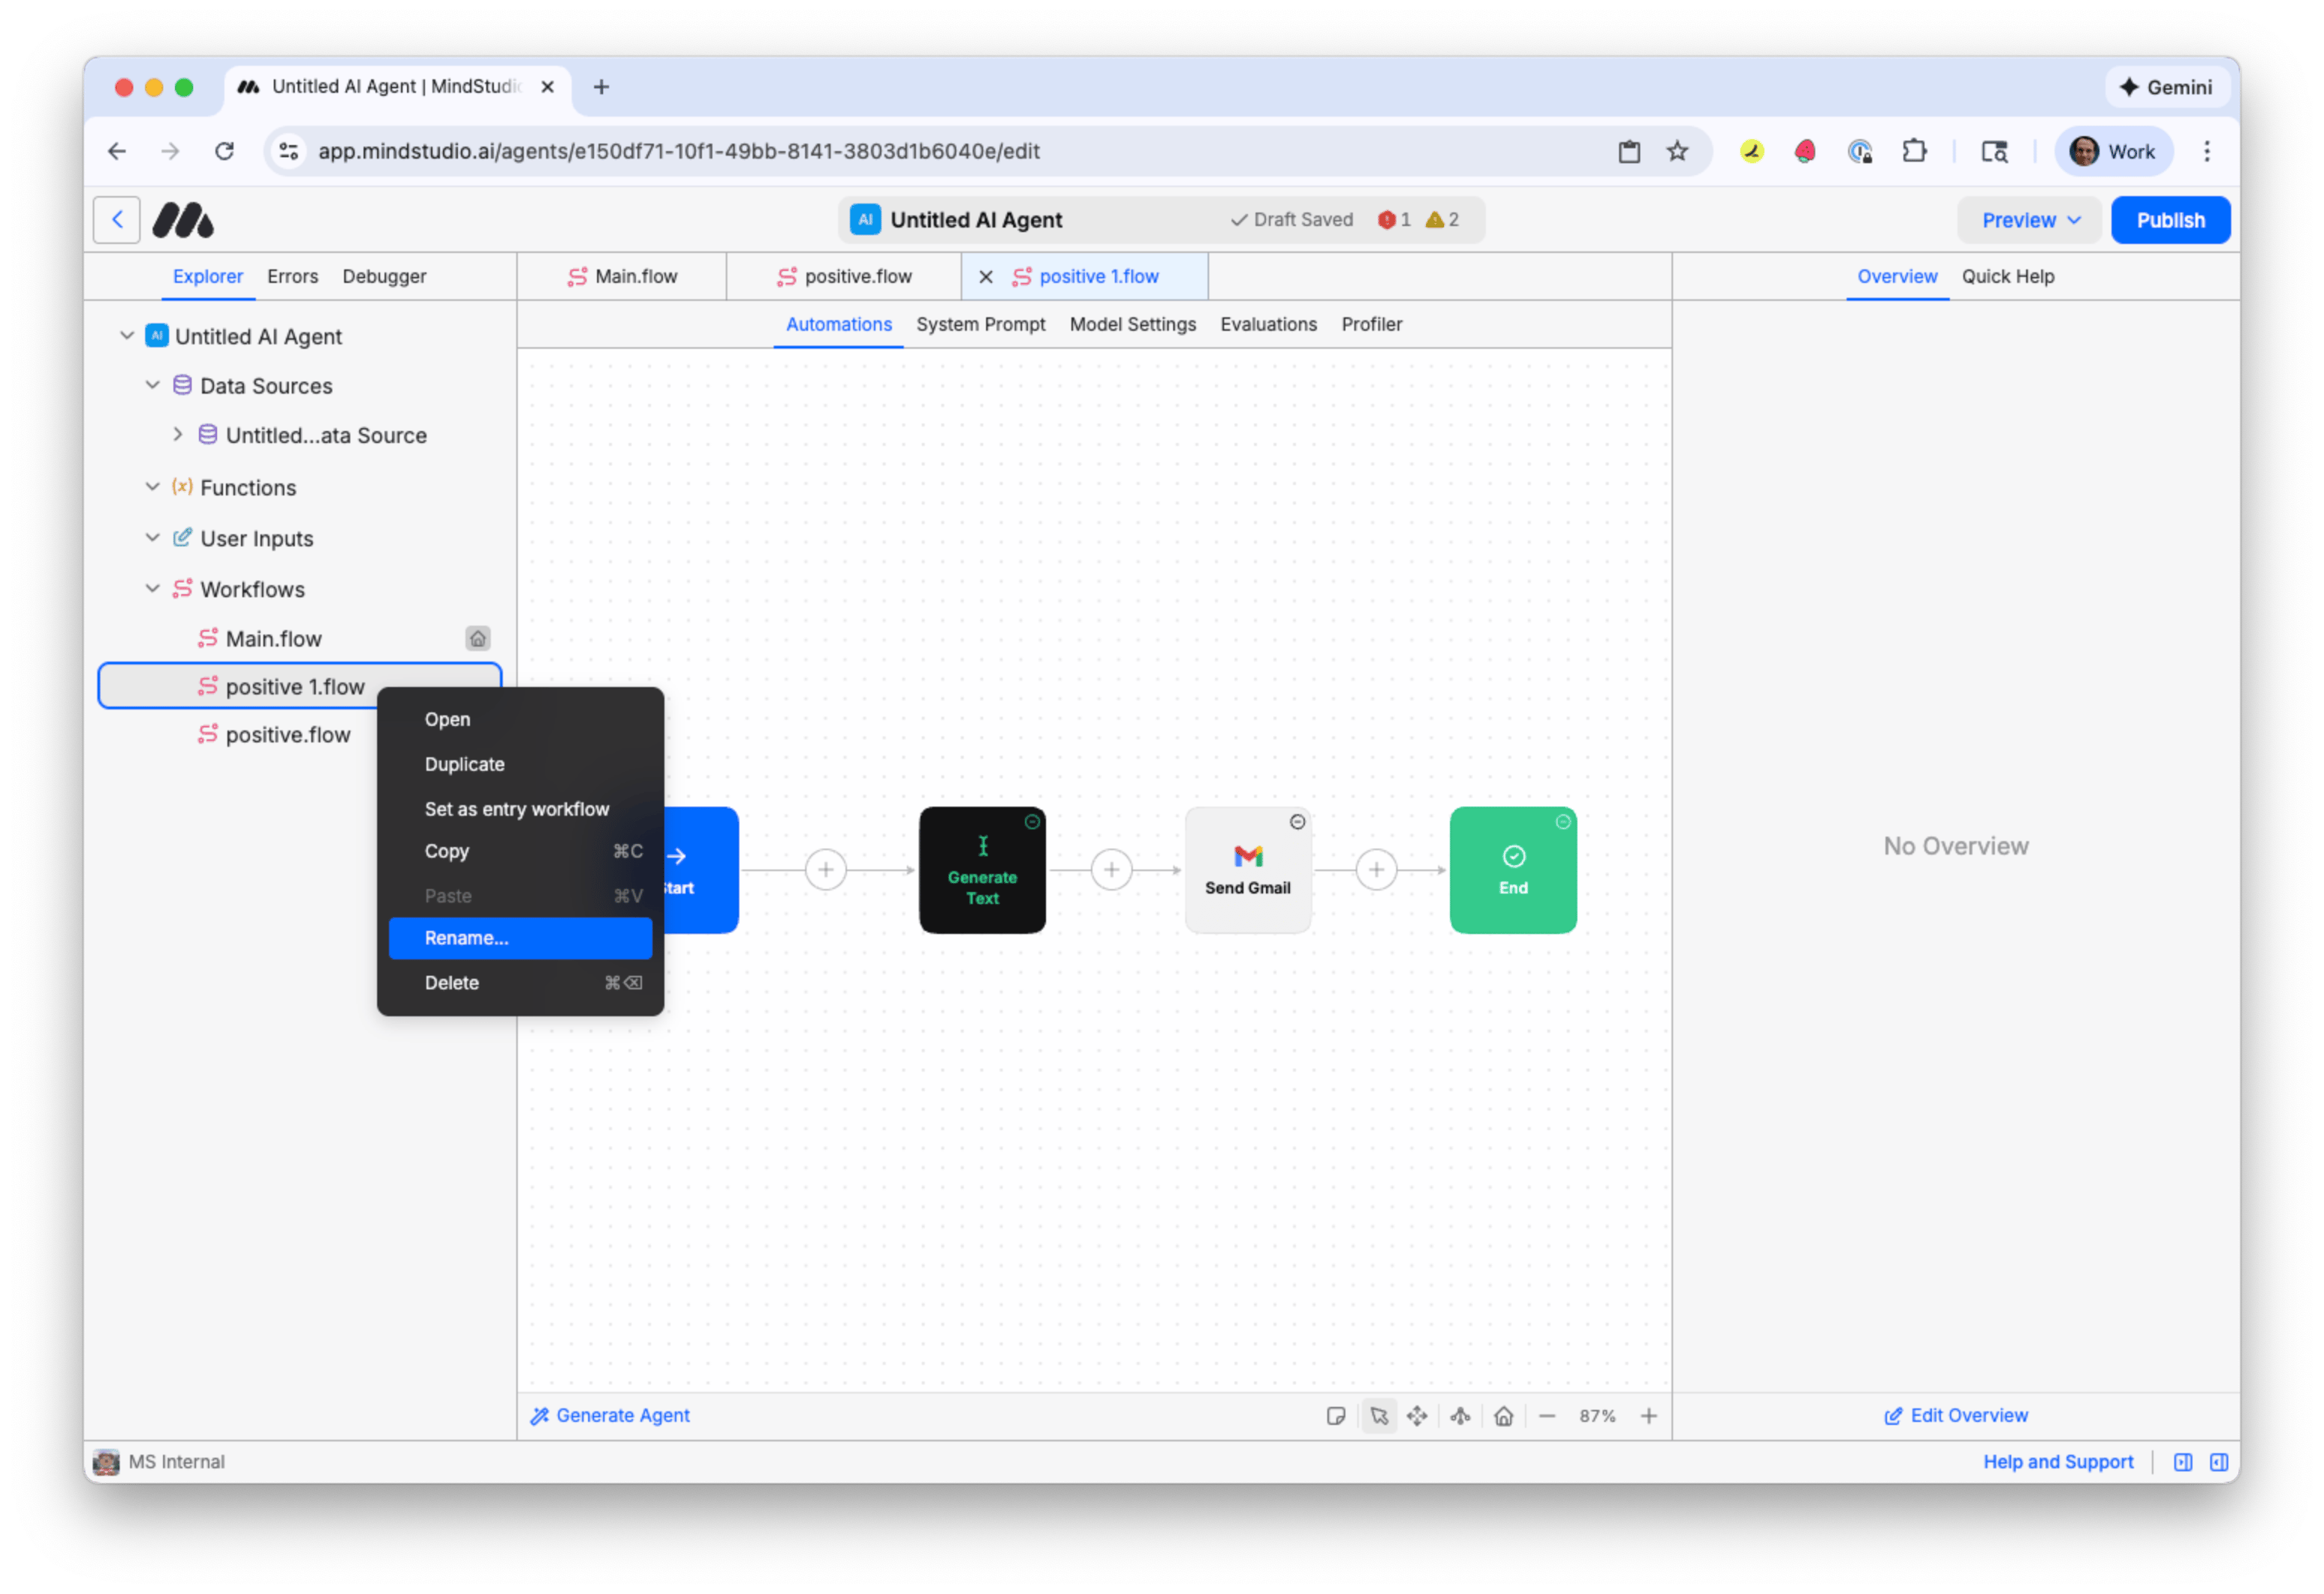Close the positive 1.flow editor tab
2324x1594 pixels.
(x=986, y=276)
